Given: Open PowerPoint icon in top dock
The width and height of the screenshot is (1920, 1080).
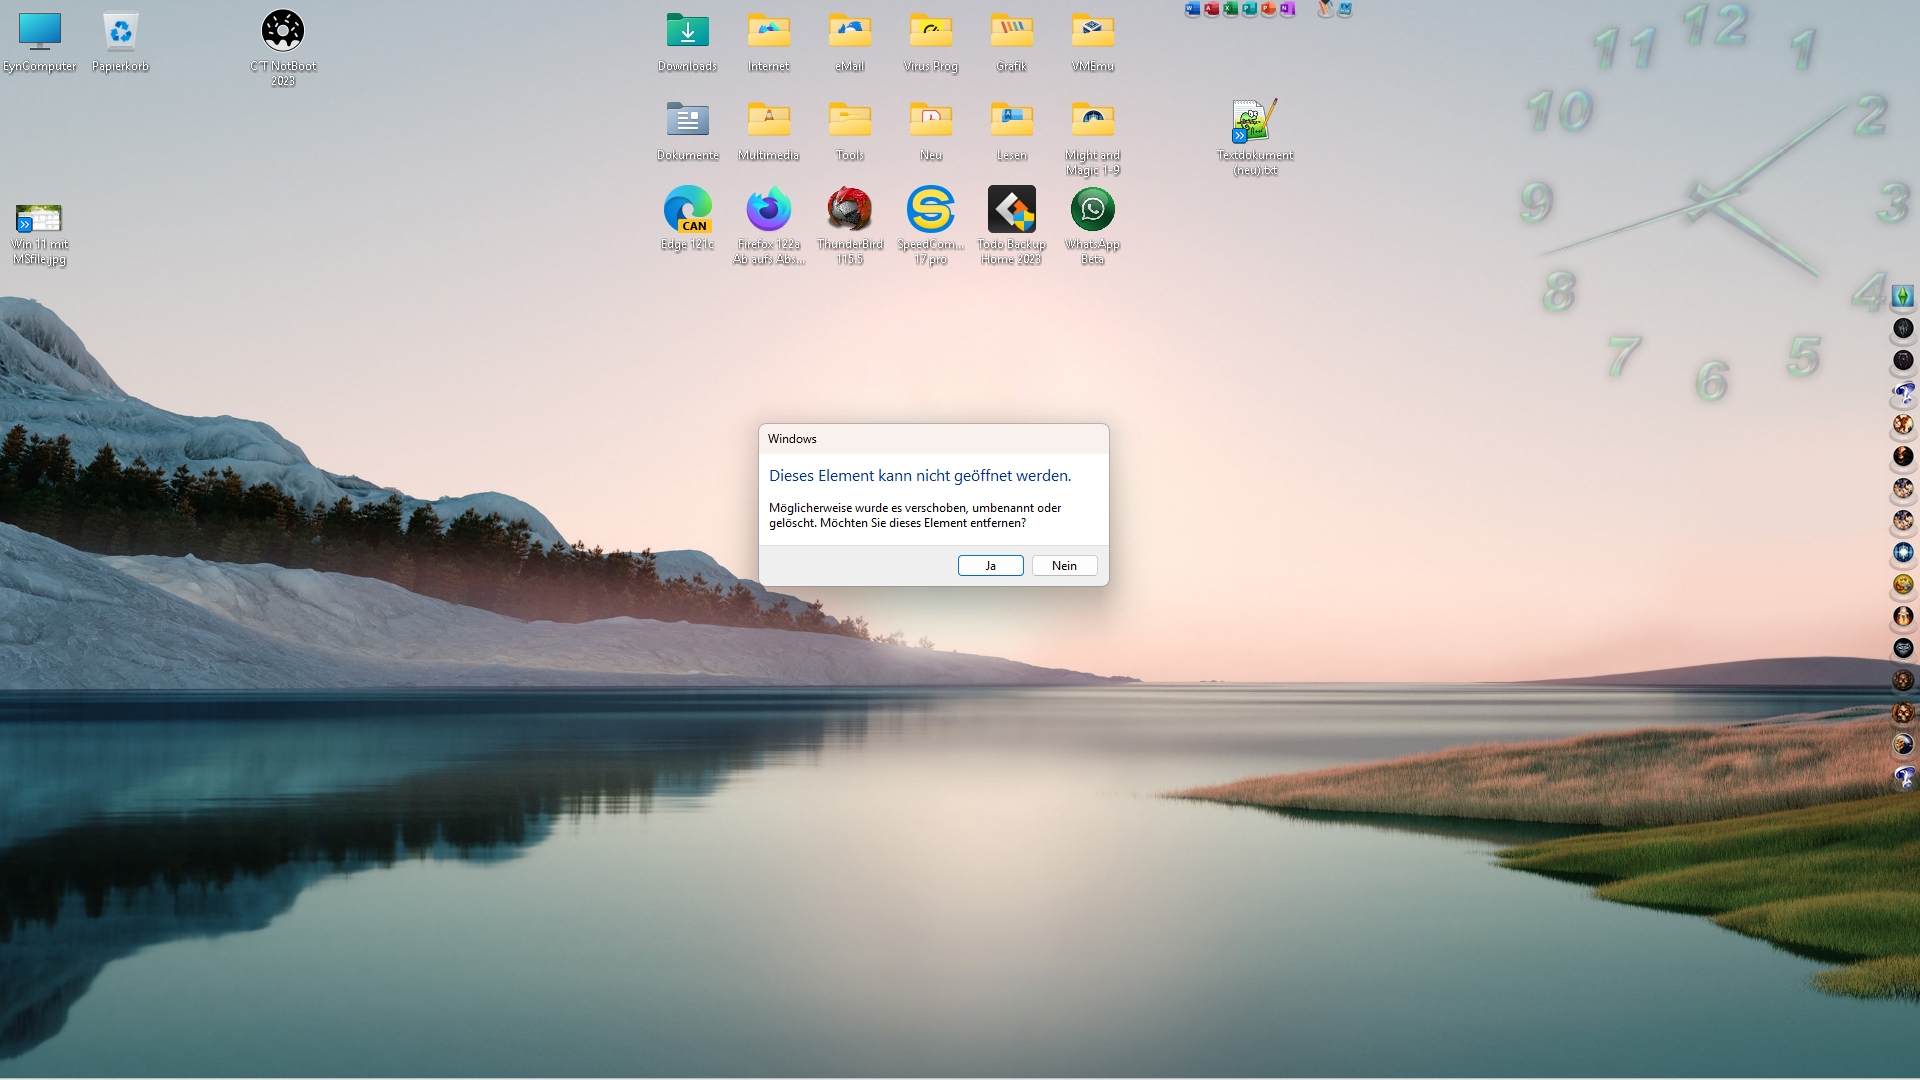Looking at the screenshot, I should click(1268, 8).
